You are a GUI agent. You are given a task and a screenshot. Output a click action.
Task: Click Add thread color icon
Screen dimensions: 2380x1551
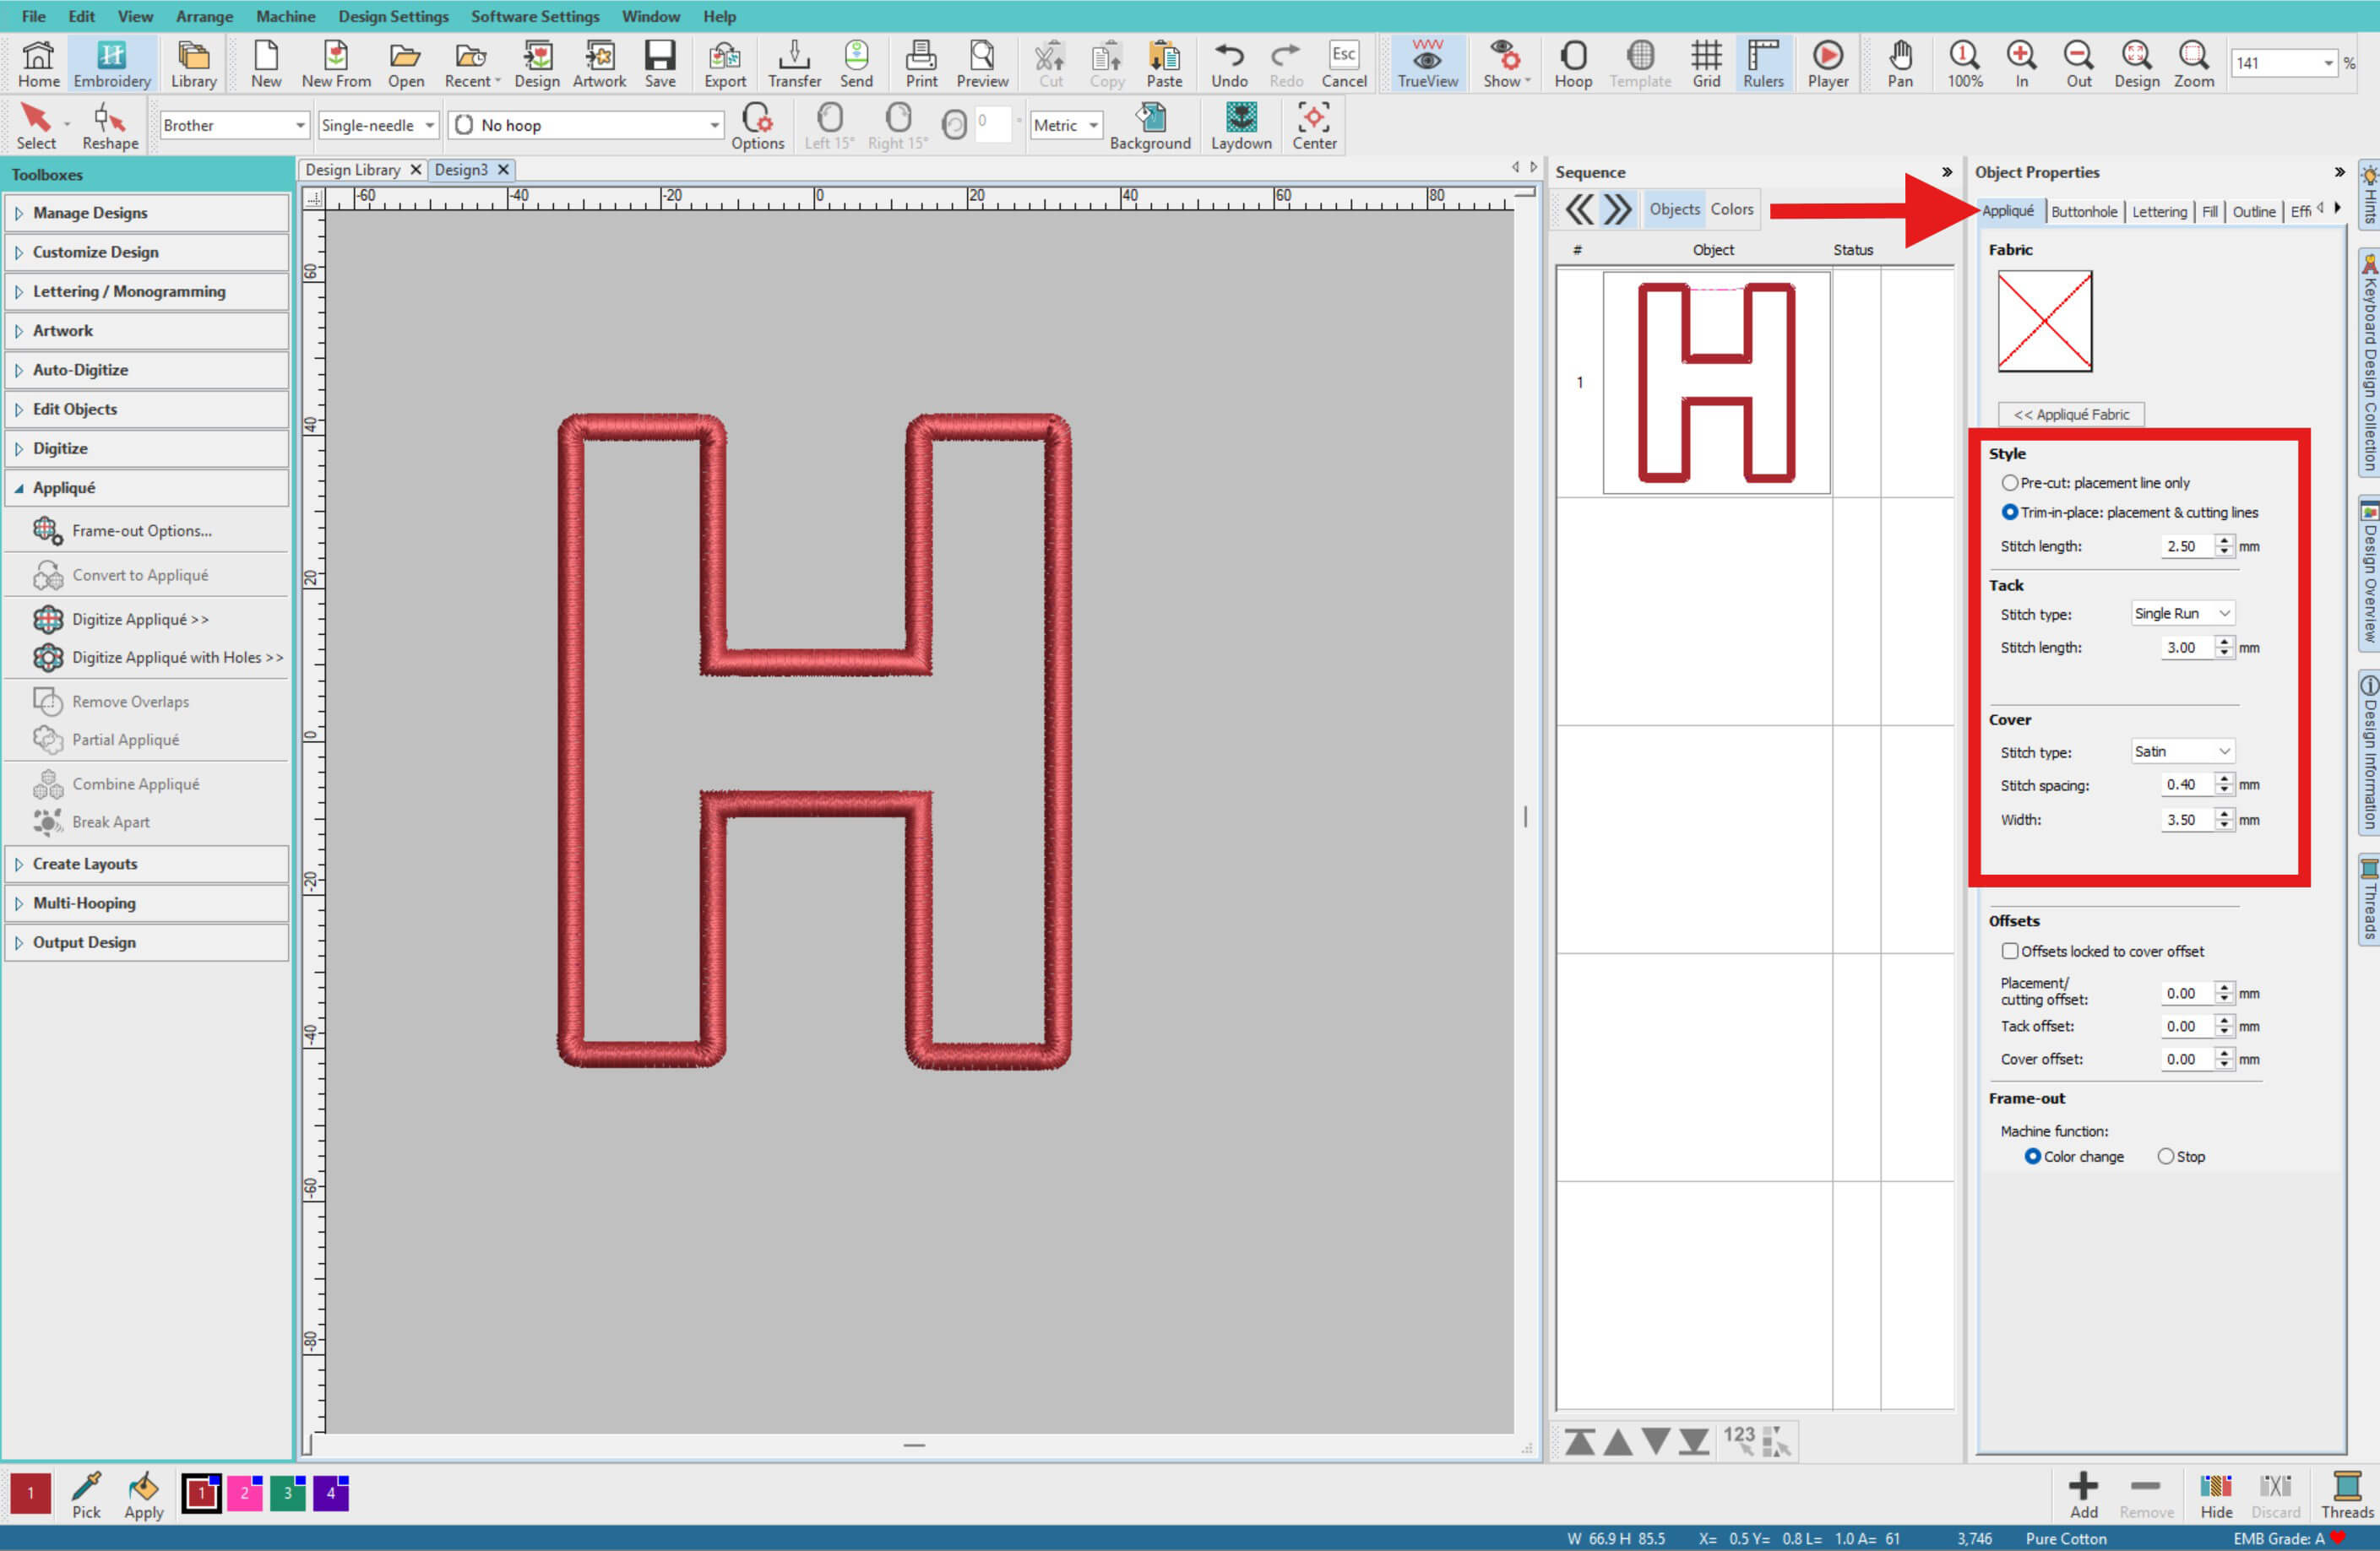pyautogui.click(x=2084, y=1495)
